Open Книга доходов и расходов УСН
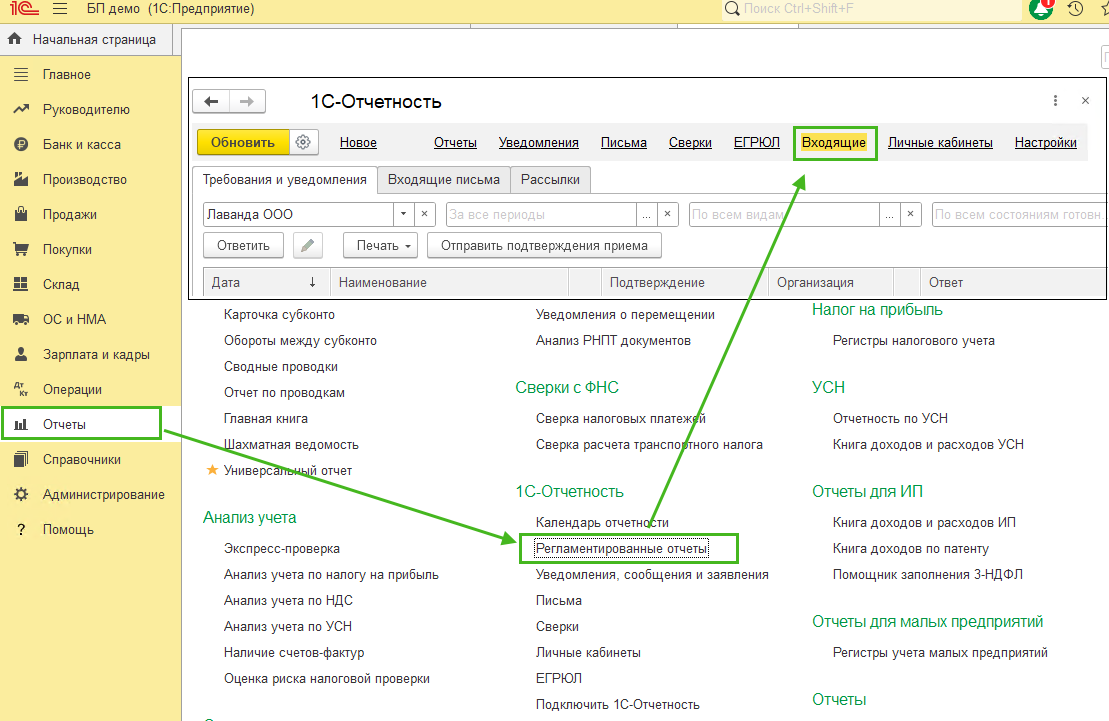The image size is (1109, 721). click(928, 444)
